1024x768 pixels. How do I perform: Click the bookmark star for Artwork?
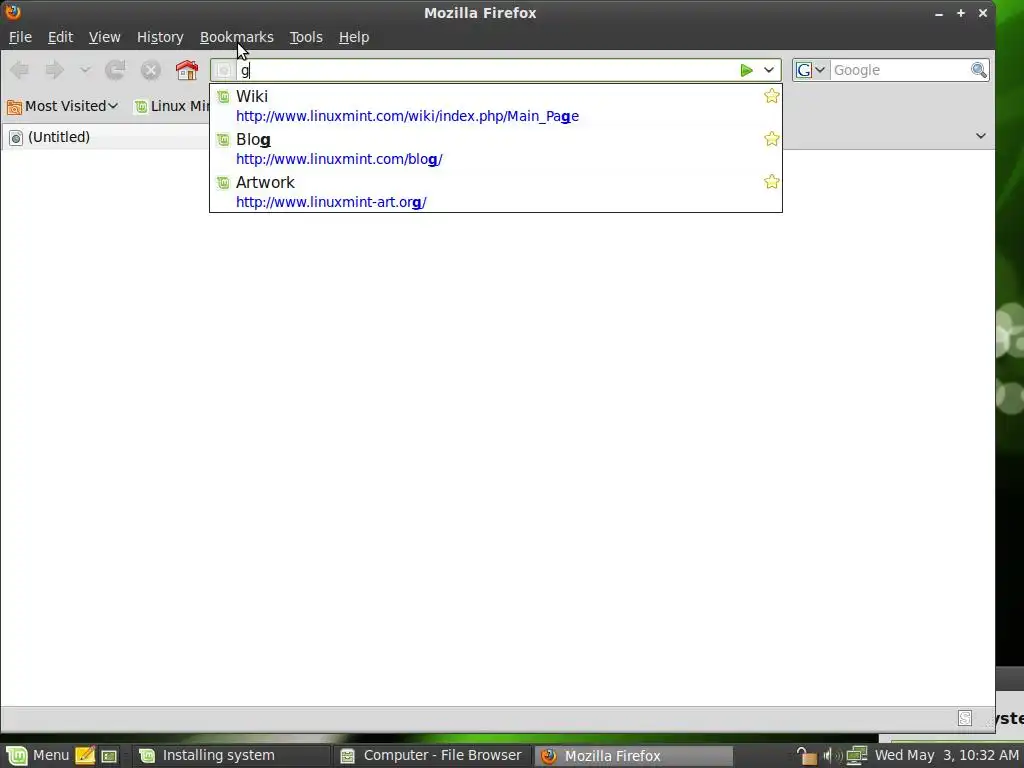(x=772, y=182)
